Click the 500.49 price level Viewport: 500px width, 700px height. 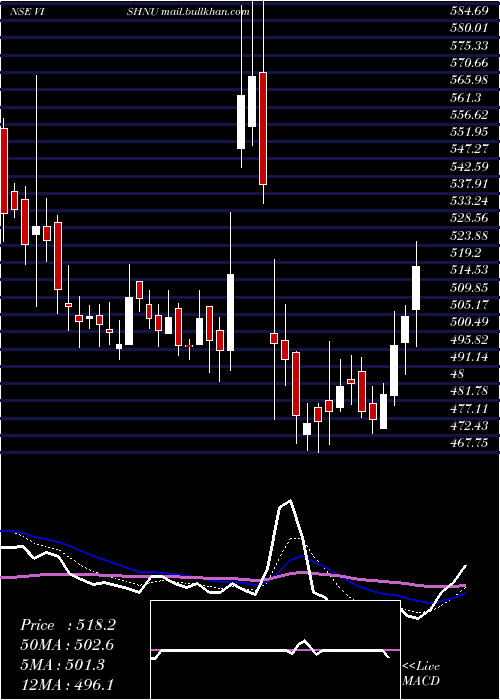(468, 322)
